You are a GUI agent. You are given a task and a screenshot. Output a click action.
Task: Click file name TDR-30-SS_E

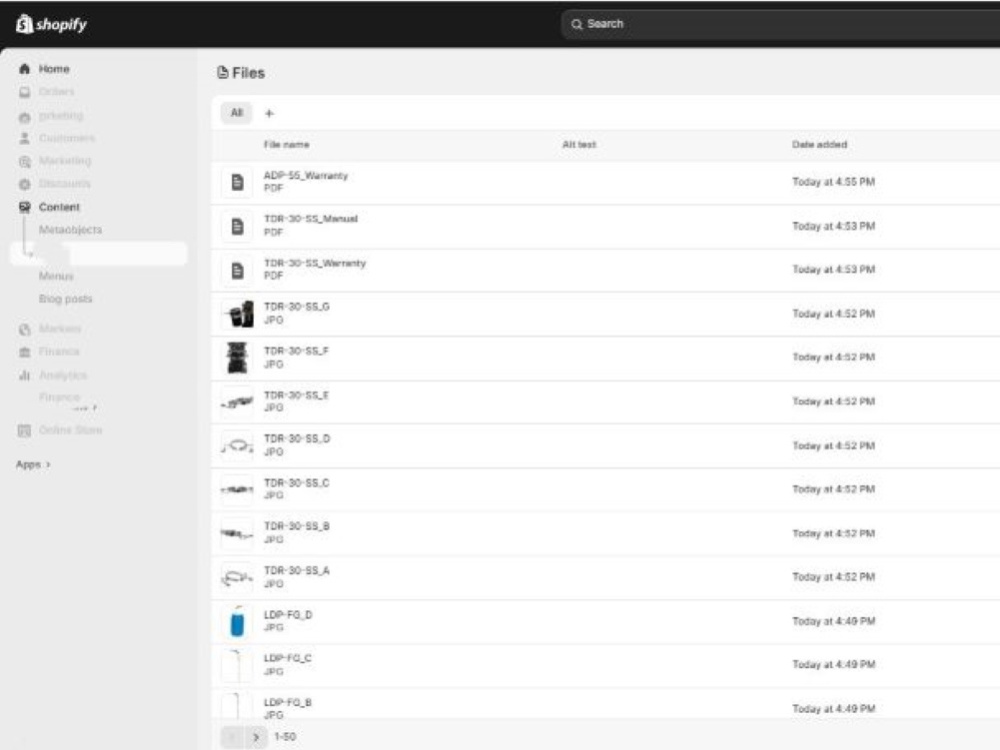(x=297, y=395)
